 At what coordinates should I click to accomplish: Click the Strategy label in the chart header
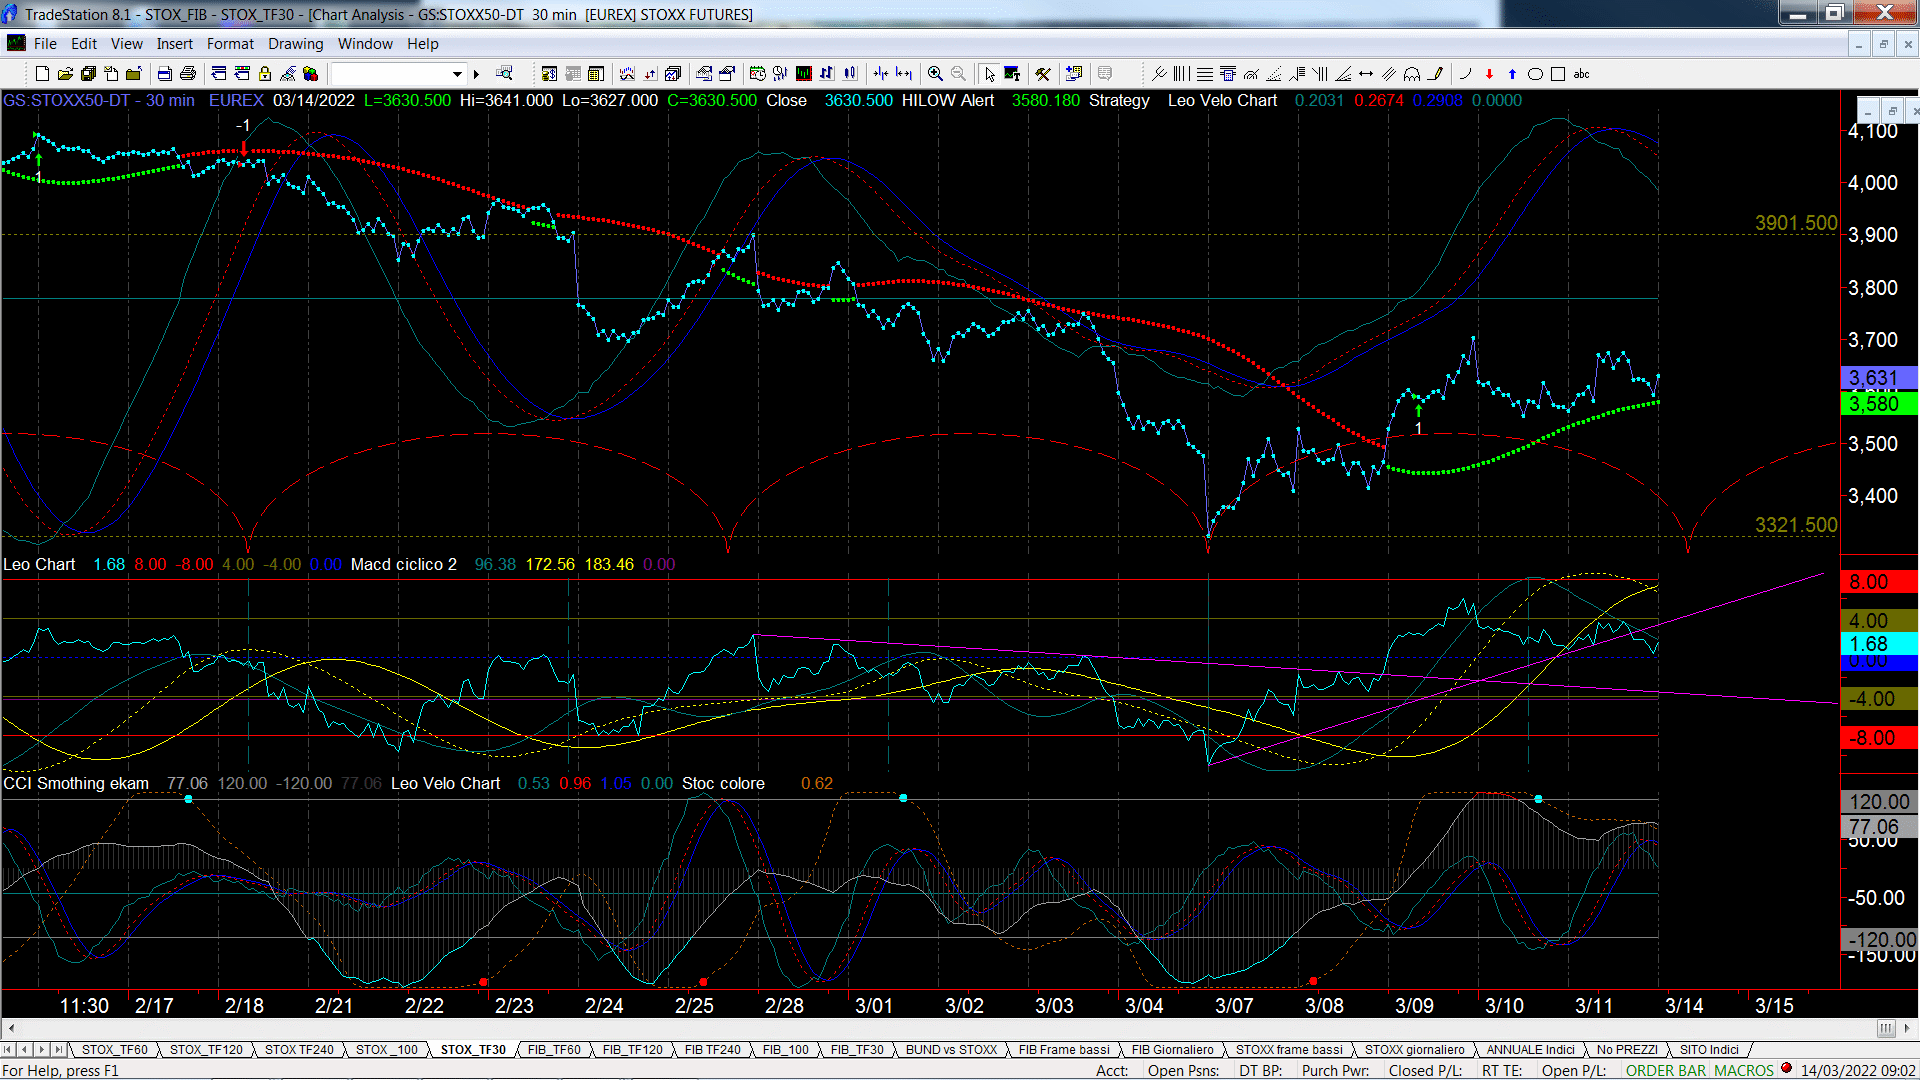tap(1119, 100)
